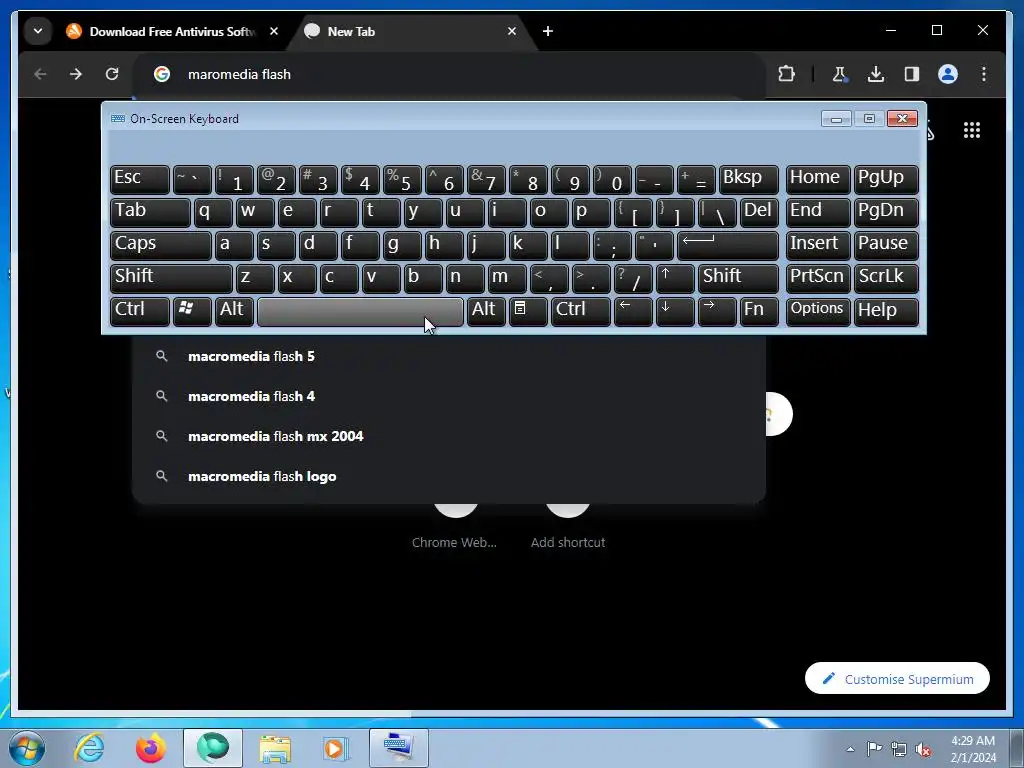
Task: Toggle the left Alt key
Action: click(234, 312)
